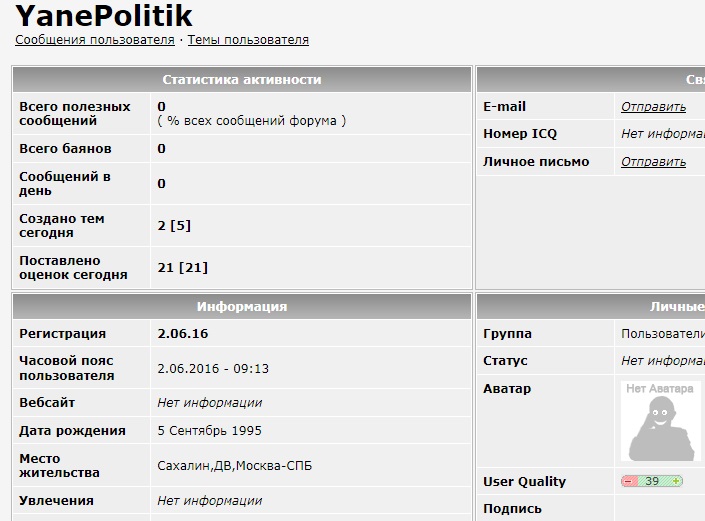Viewport: 705px width, 521px height.
Task: Click the 'Нет Аватара' placeholder avatar image
Action: tap(660, 421)
